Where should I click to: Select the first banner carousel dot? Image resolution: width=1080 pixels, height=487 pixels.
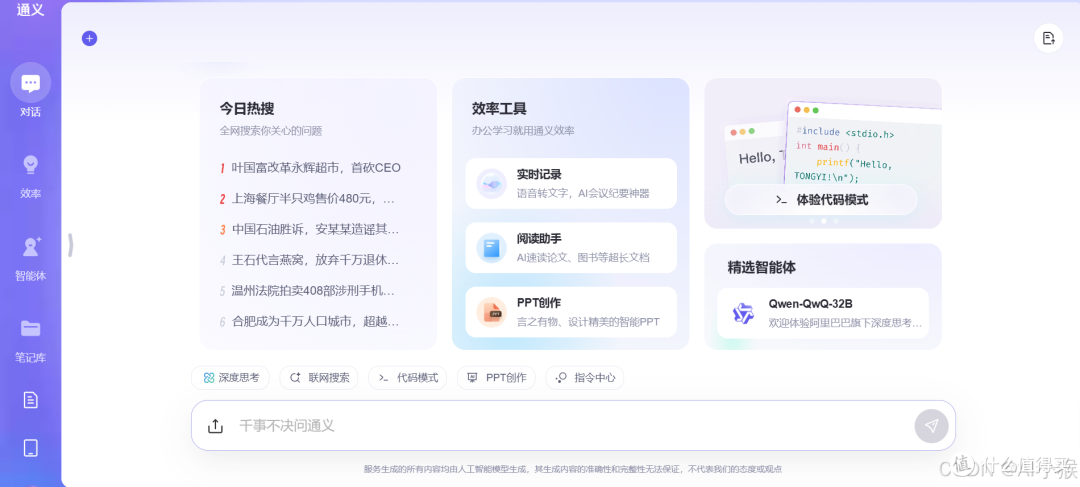[811, 221]
